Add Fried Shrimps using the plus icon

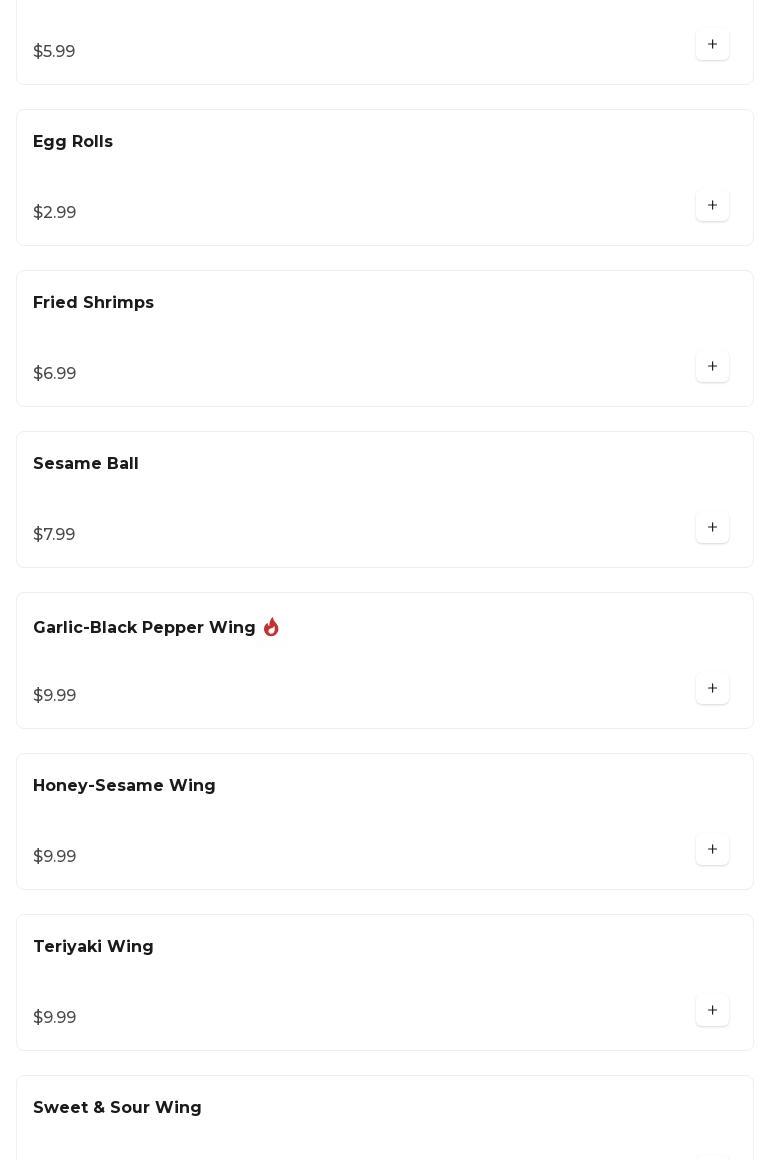712,366
